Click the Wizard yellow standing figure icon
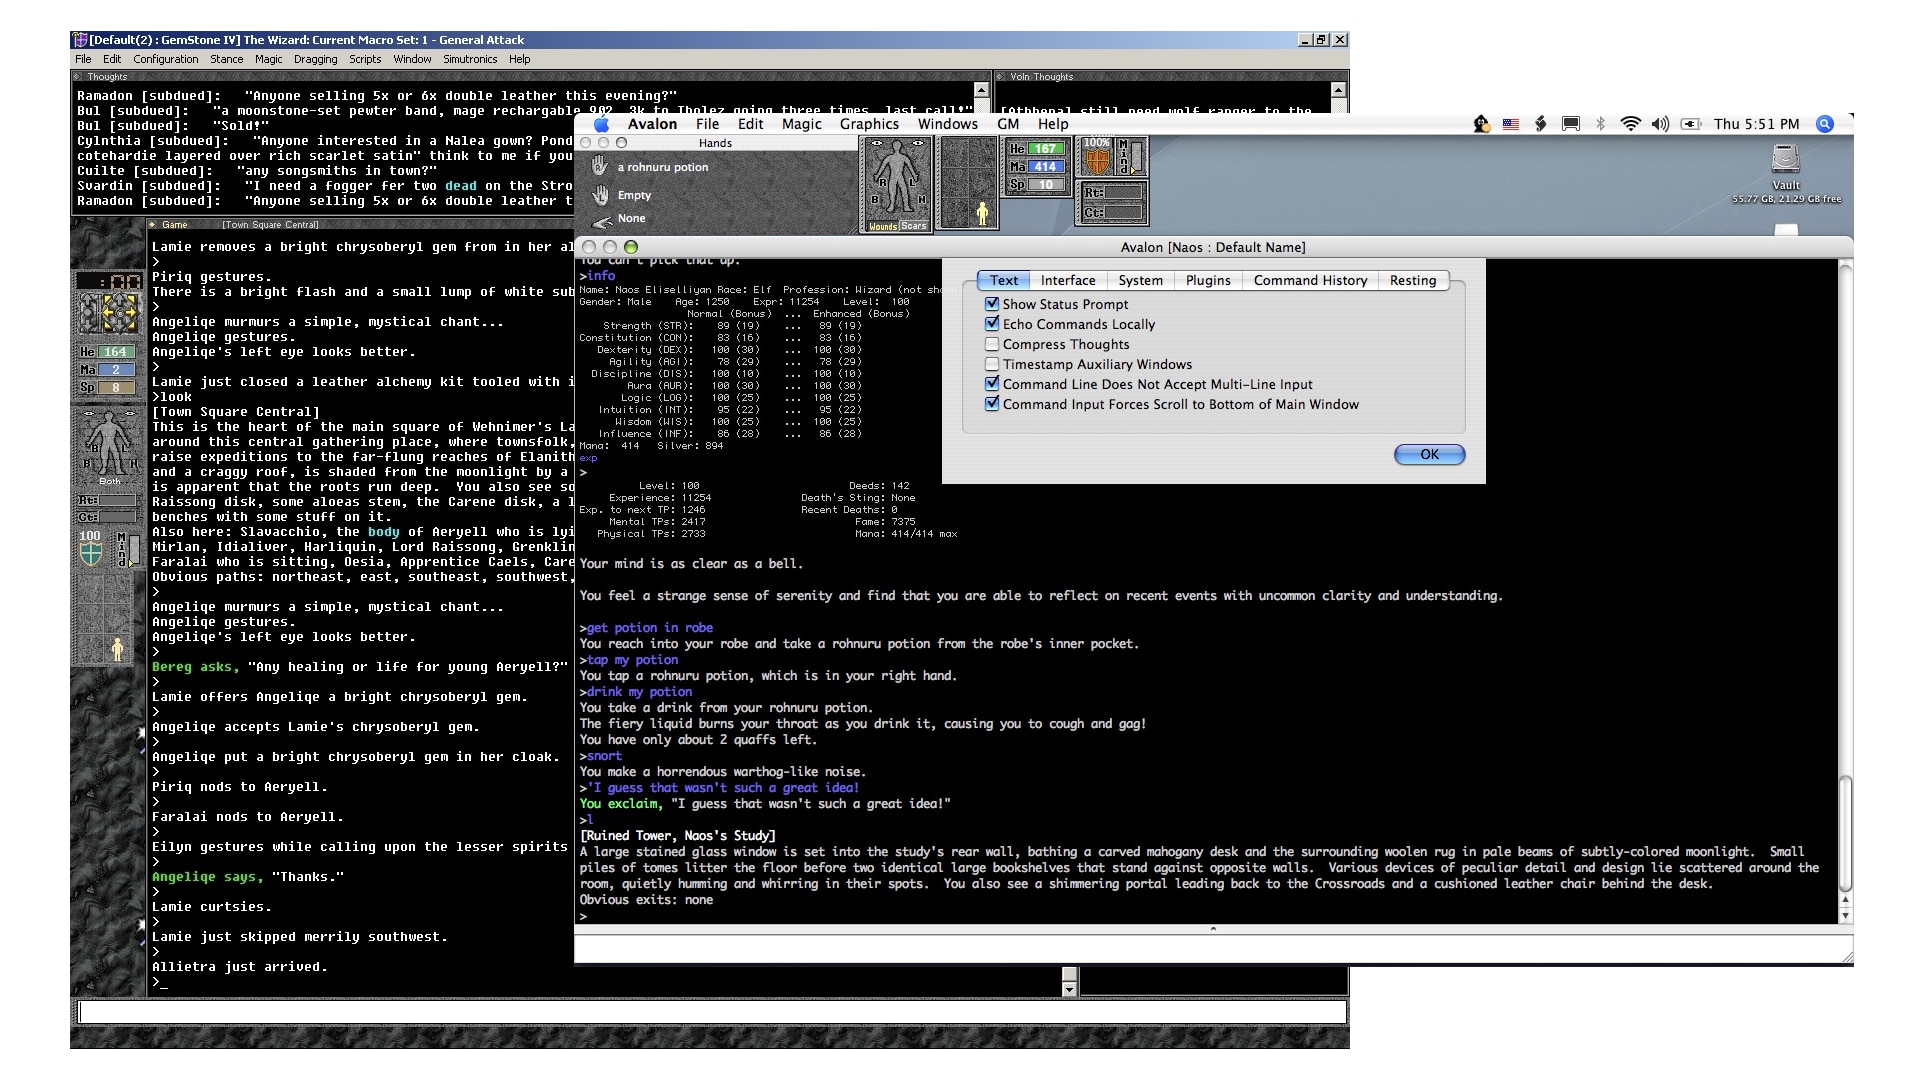Viewport: 1920px width, 1080px height. (x=117, y=649)
